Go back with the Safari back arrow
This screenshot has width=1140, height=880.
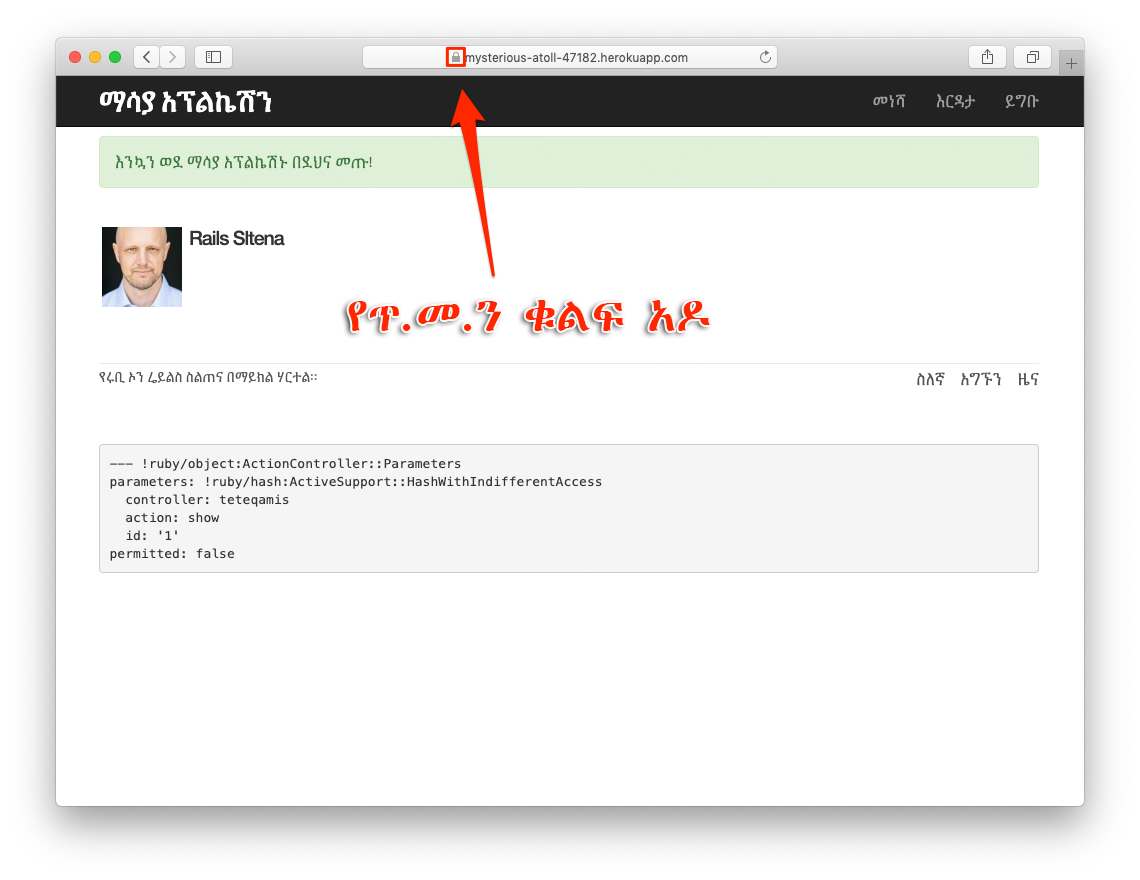(x=146, y=57)
